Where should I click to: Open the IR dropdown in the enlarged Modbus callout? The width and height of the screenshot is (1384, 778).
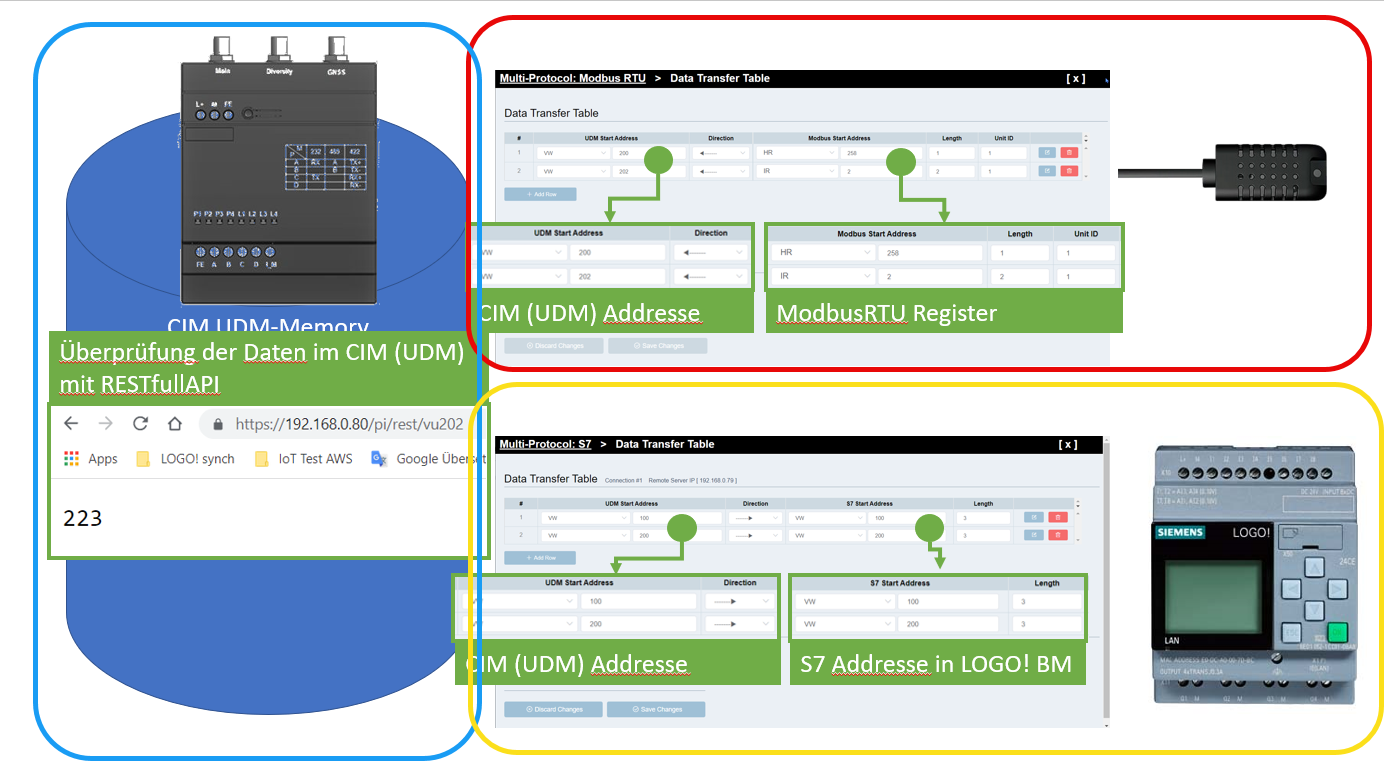click(x=824, y=276)
